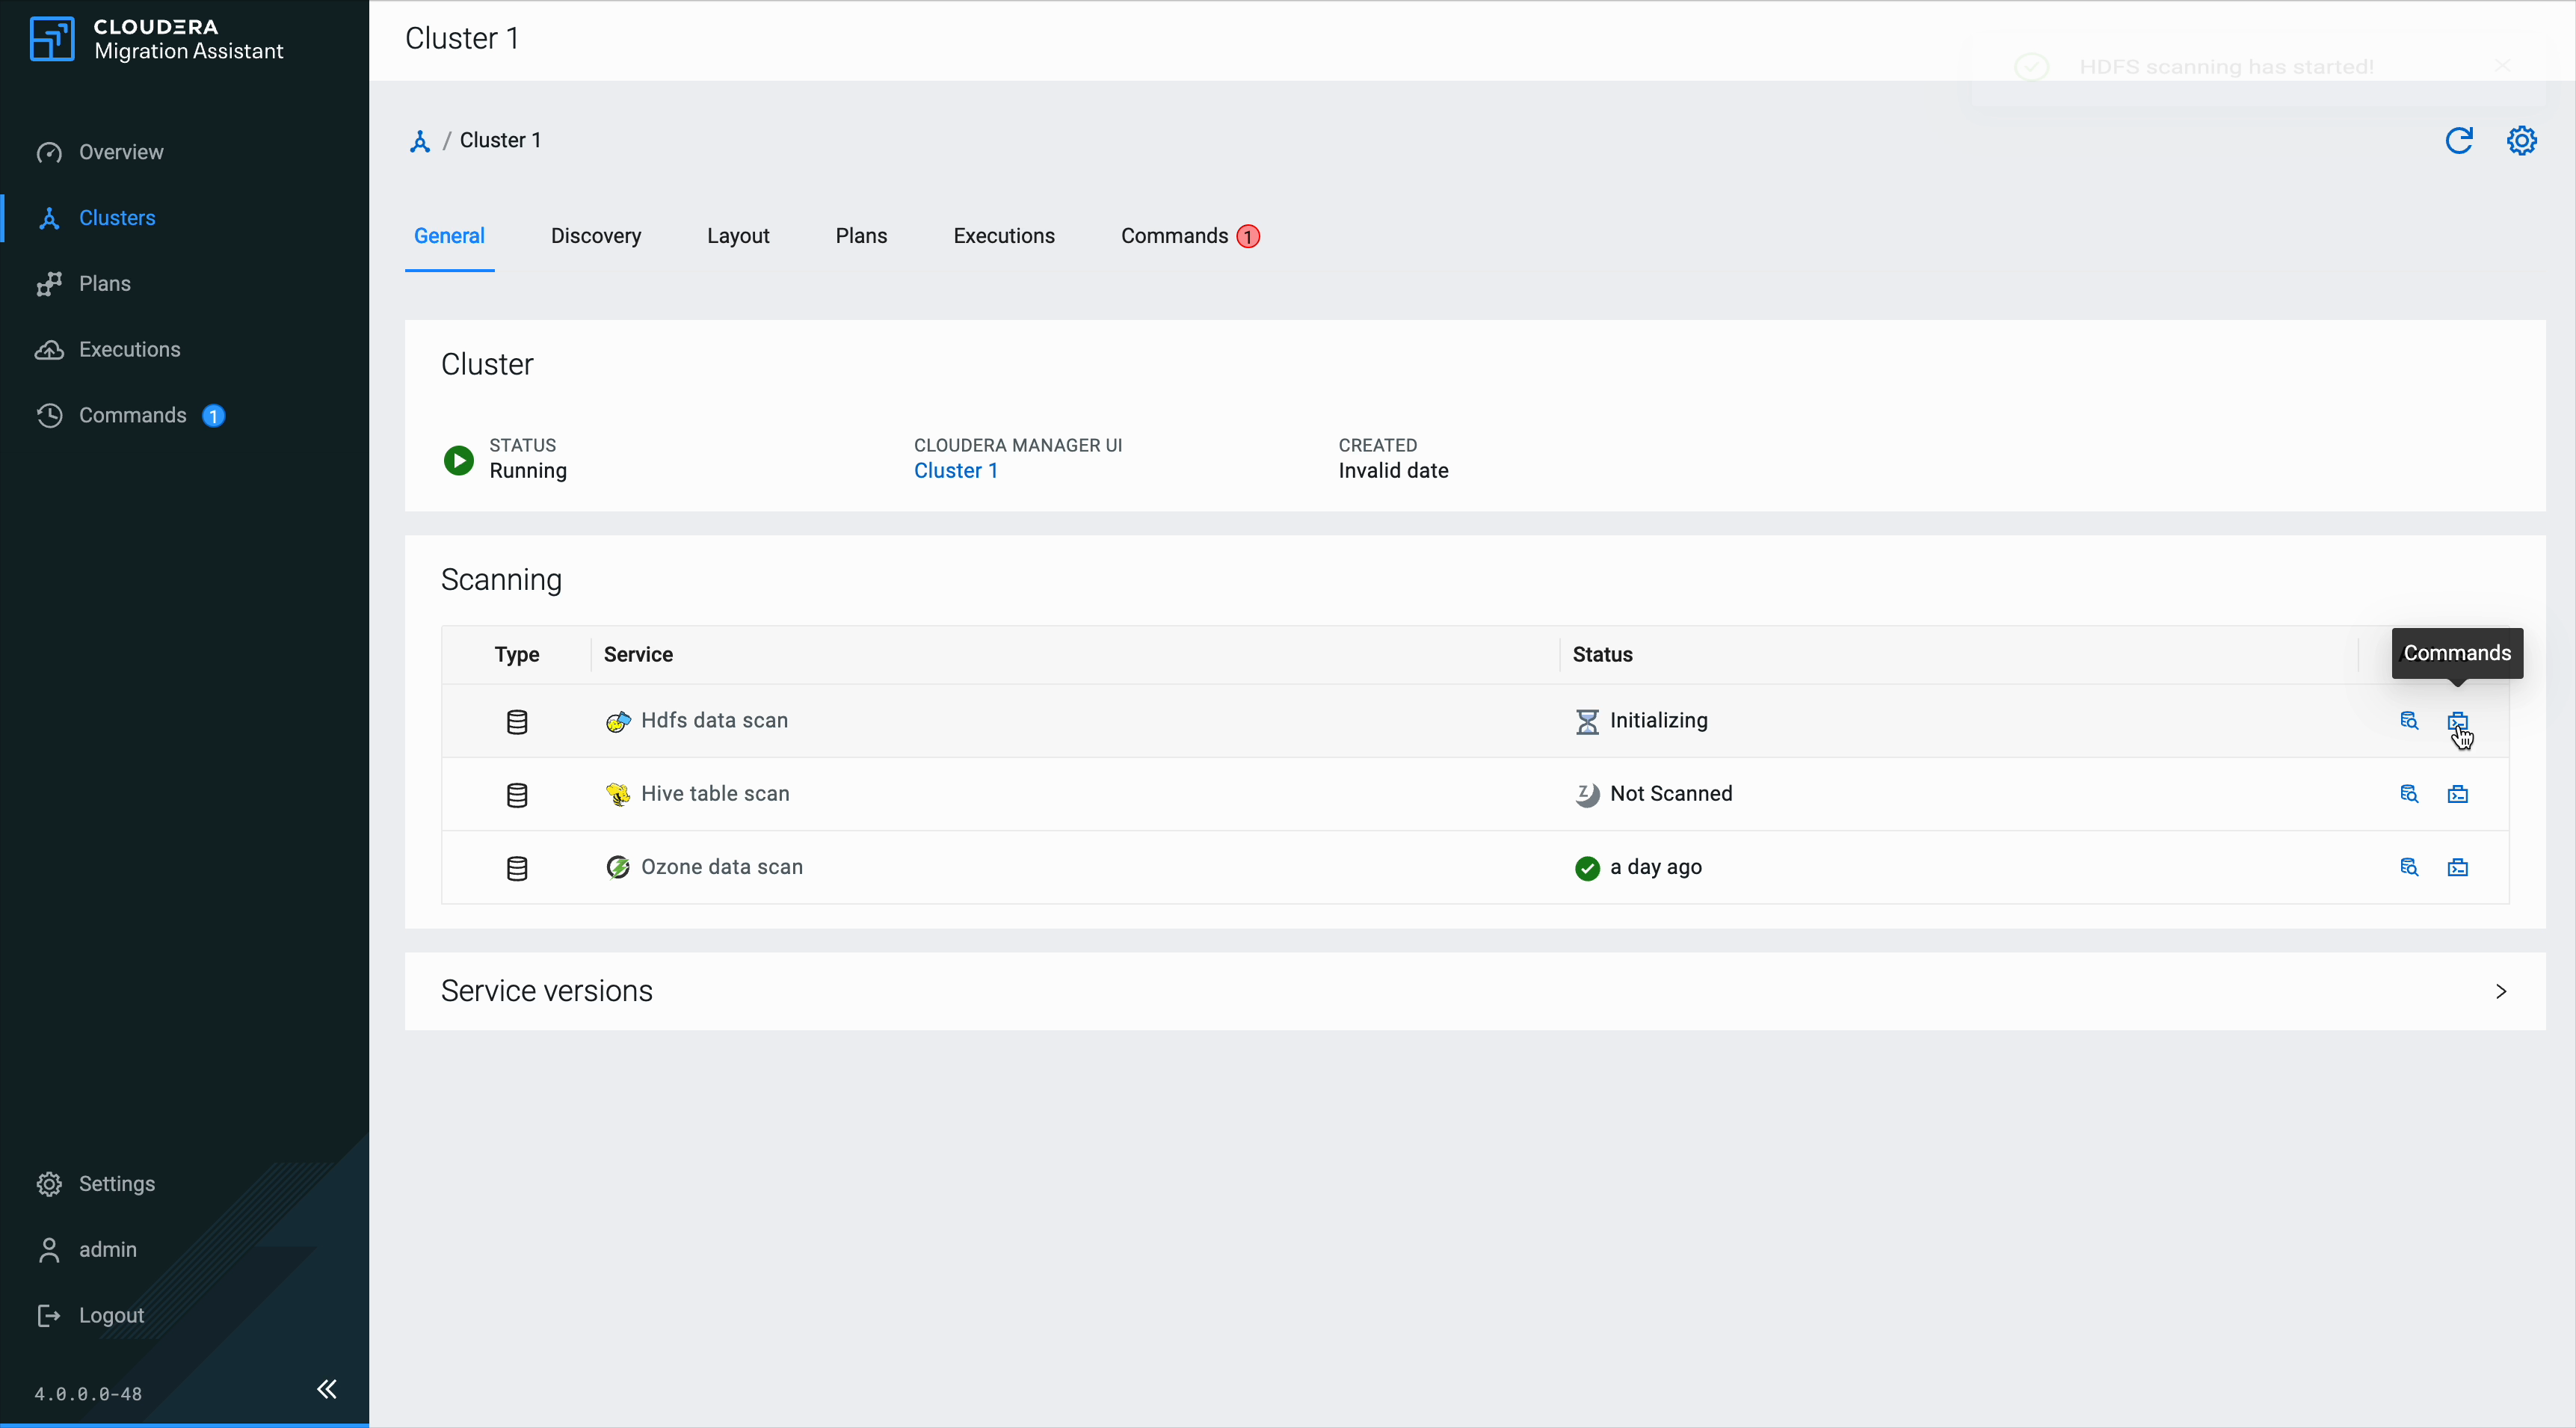Click the Hdfs data scan database type icon
This screenshot has height=1428, width=2576.
pos(517,722)
